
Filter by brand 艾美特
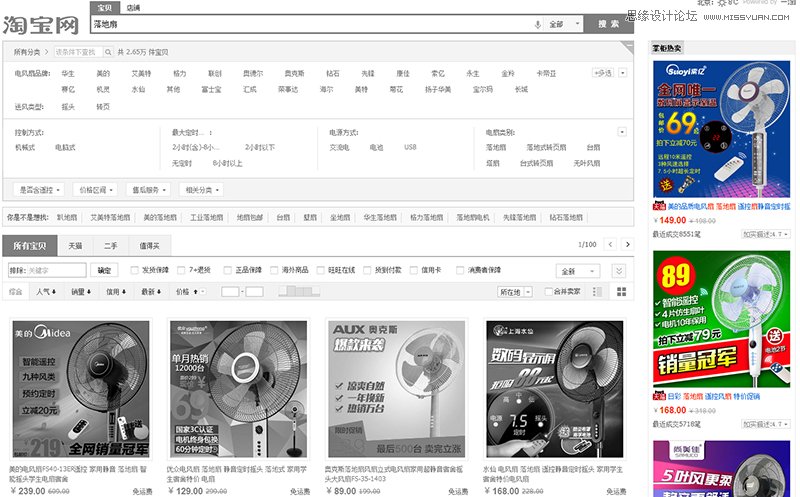[141, 73]
